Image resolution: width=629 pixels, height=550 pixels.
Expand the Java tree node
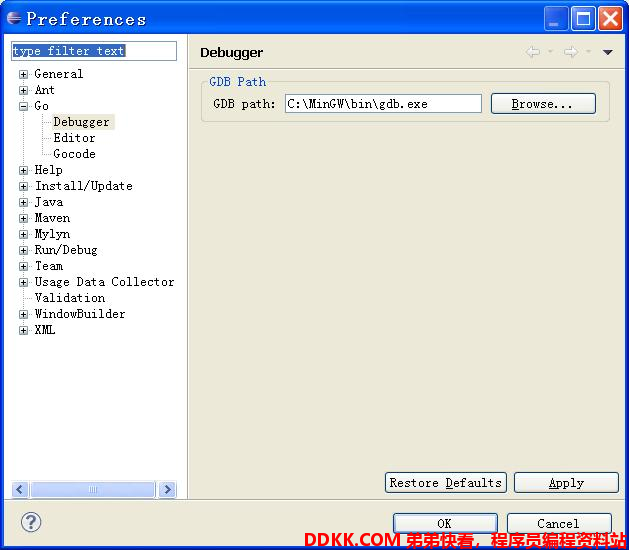tap(24, 203)
